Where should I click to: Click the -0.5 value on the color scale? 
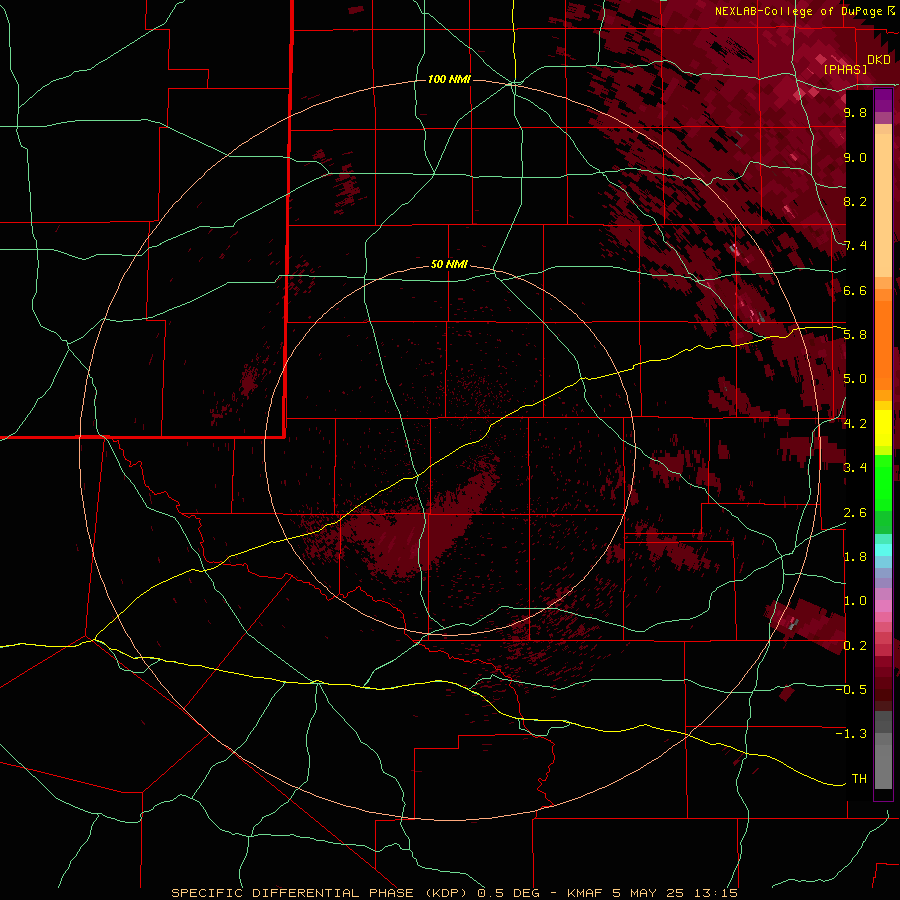(x=851, y=690)
